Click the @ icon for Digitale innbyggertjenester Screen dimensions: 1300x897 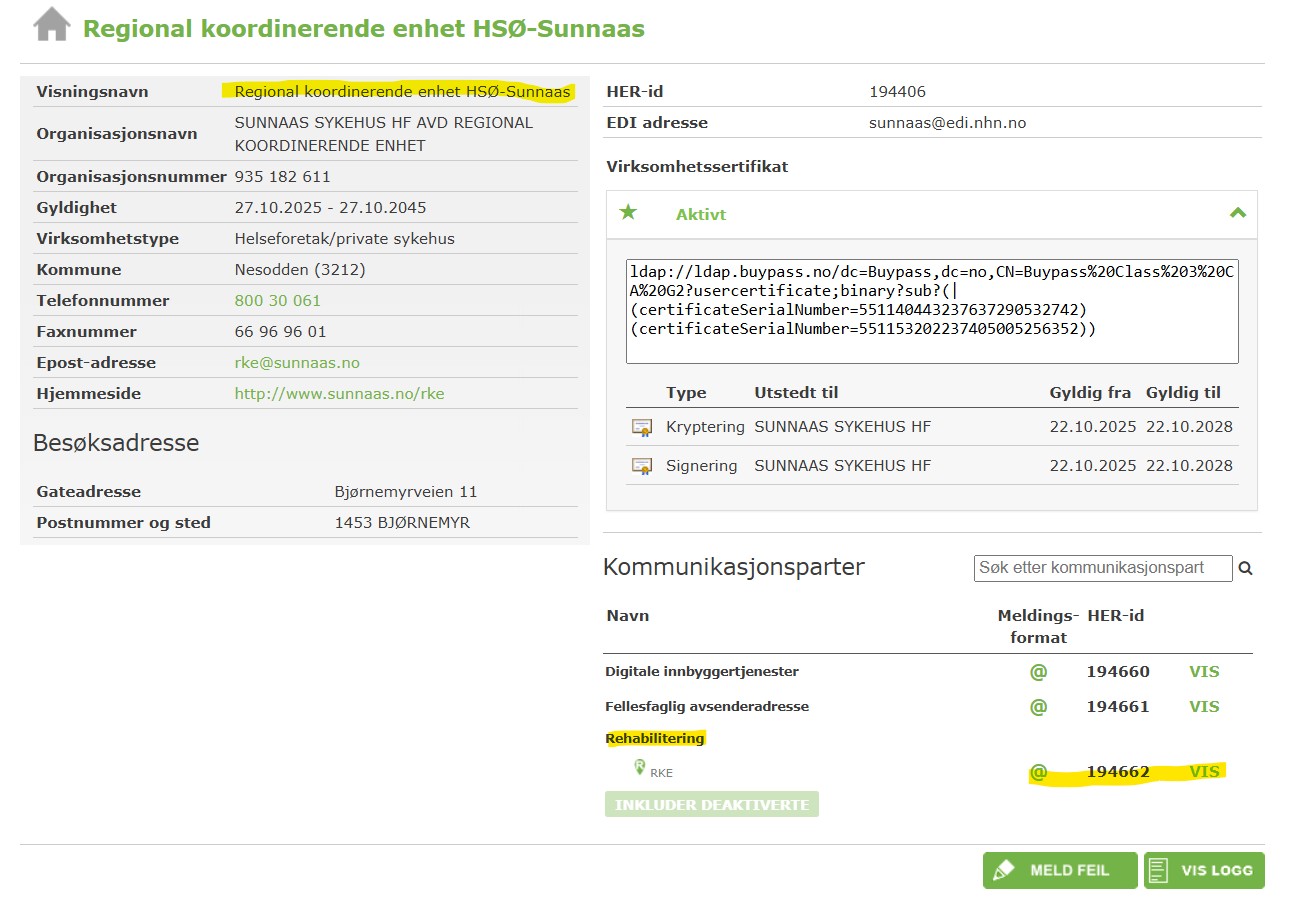pos(1038,672)
